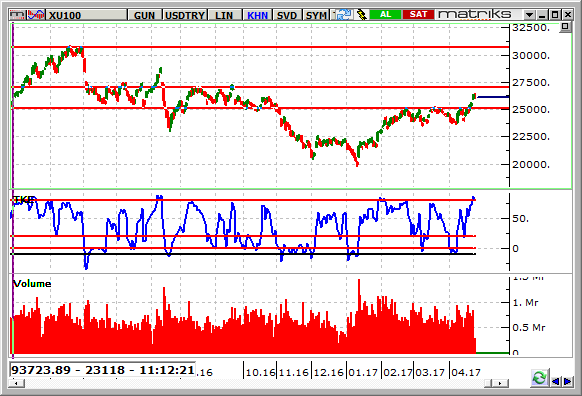This screenshot has height=396, width=582.
Task: Click the TKE indicator label
Action: (x=24, y=200)
